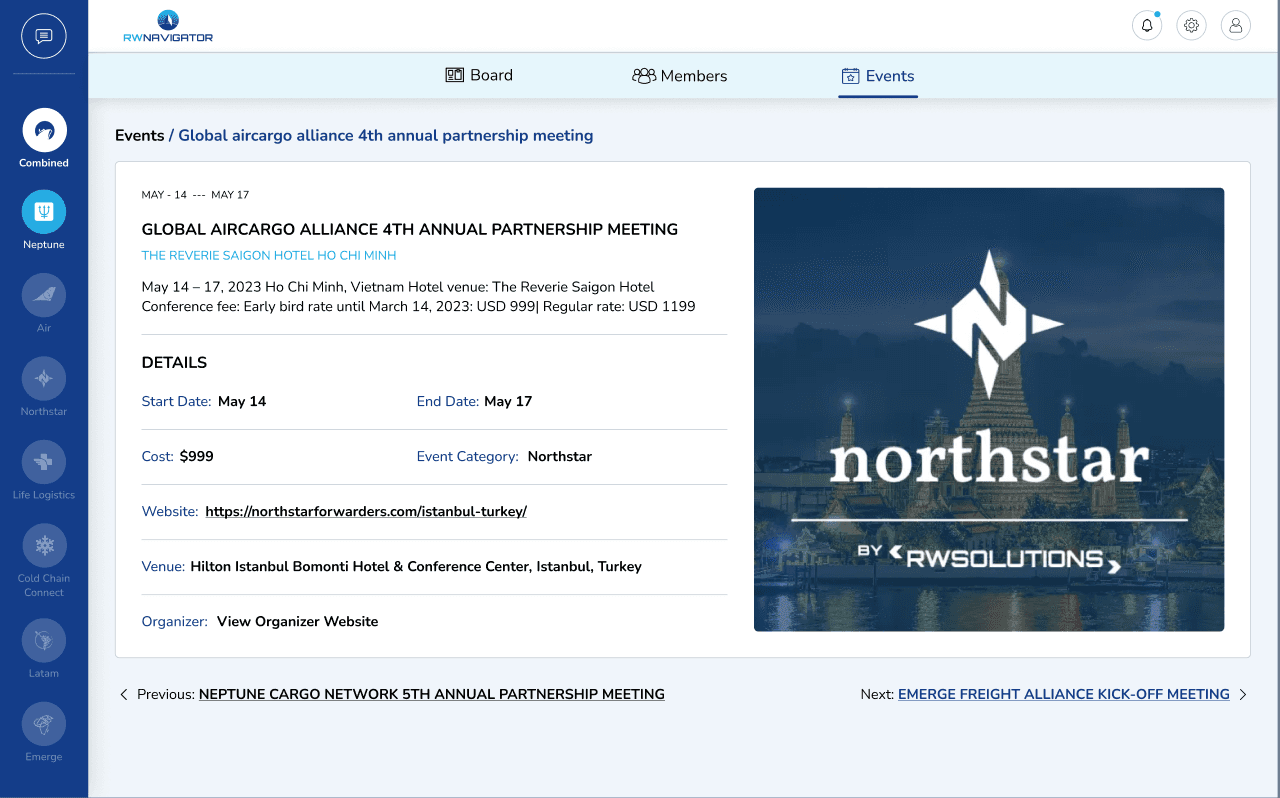1280x798 pixels.
Task: Open the chat messages icon in the sidebar
Action: tap(44, 37)
